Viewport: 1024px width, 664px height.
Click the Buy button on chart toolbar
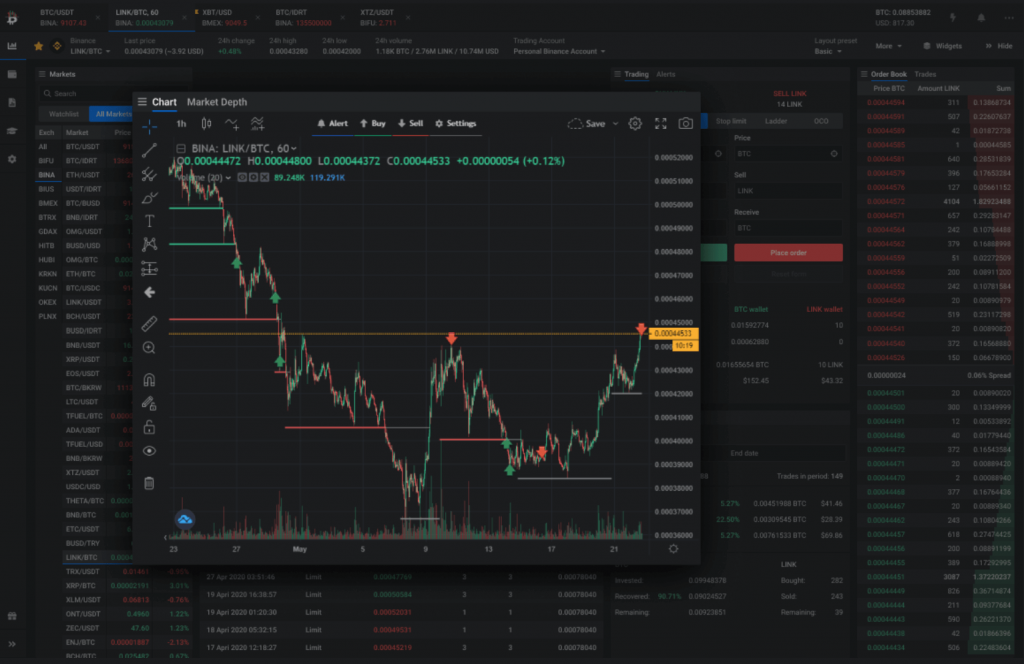(x=373, y=123)
